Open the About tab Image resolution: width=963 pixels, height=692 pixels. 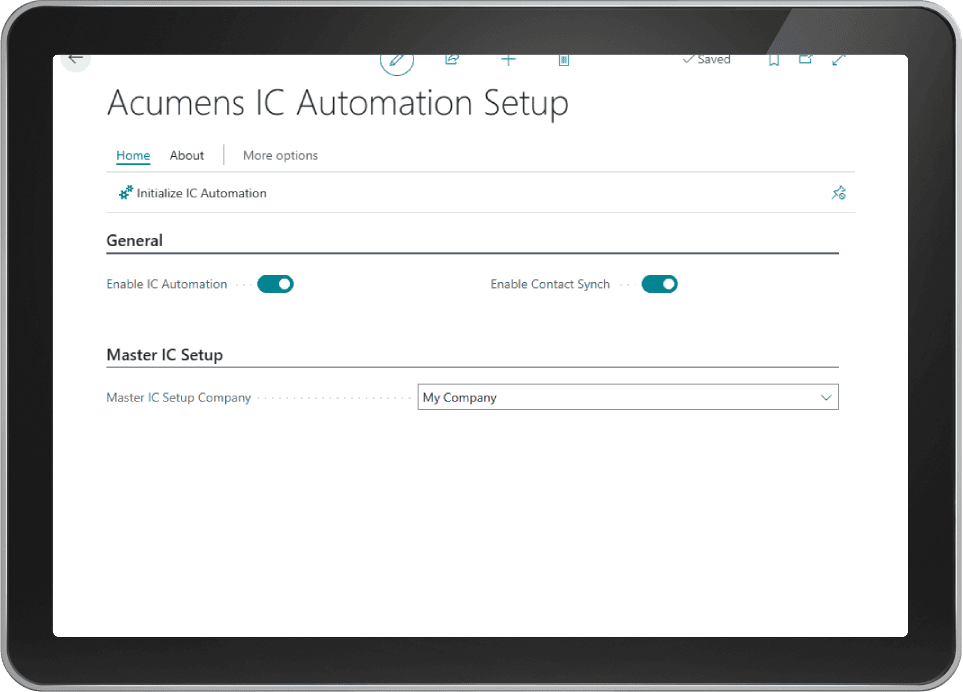click(187, 155)
